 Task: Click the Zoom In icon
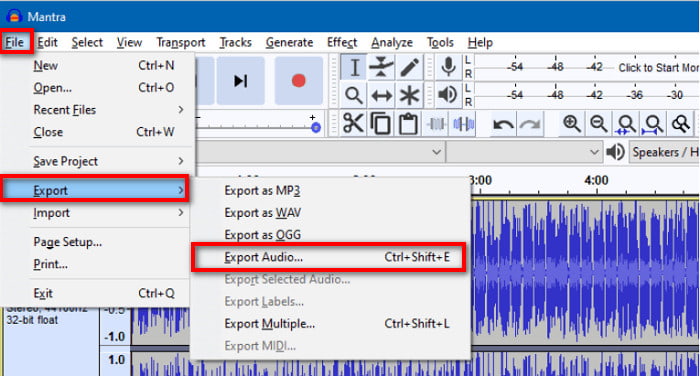[x=571, y=124]
